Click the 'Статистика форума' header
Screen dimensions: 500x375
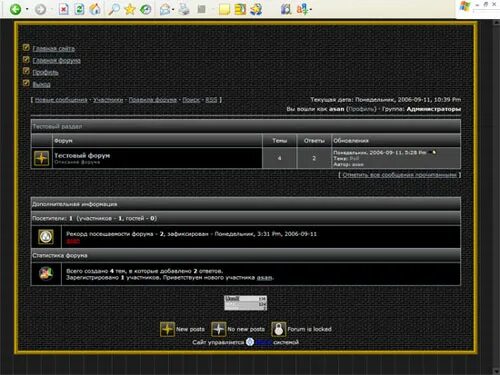tap(246, 255)
